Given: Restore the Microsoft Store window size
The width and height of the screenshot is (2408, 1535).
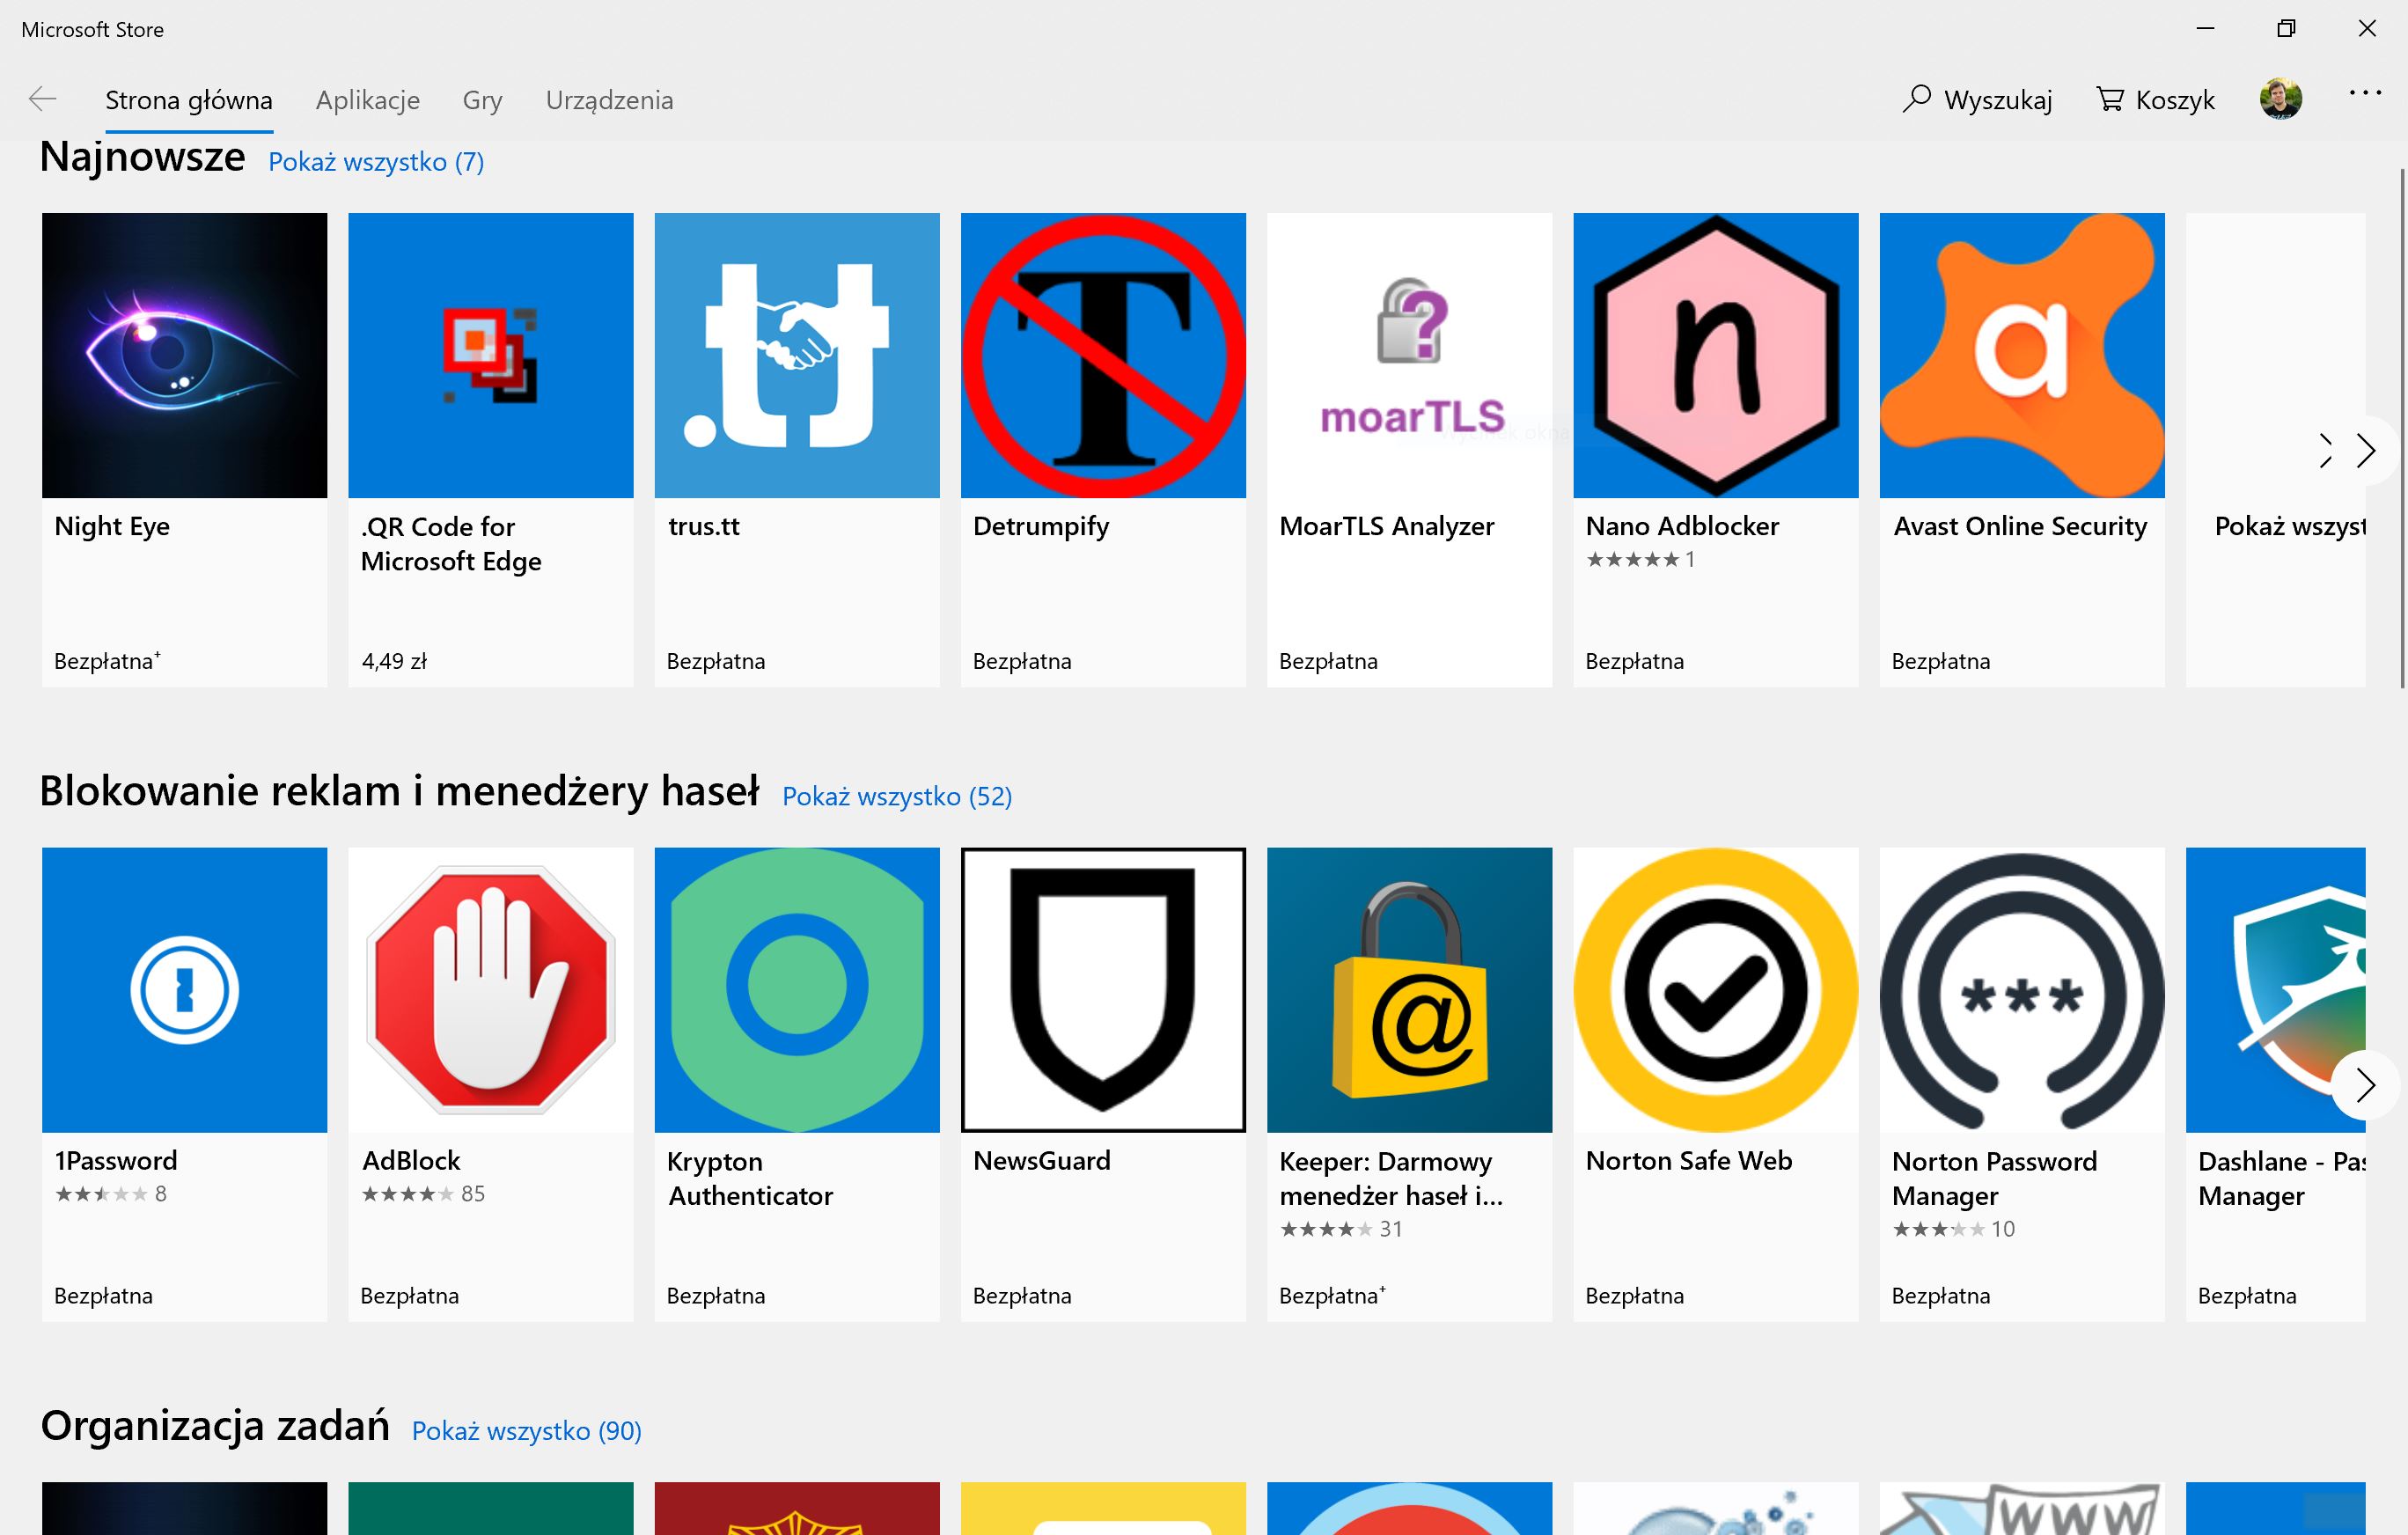Looking at the screenshot, I should click(x=2286, y=29).
